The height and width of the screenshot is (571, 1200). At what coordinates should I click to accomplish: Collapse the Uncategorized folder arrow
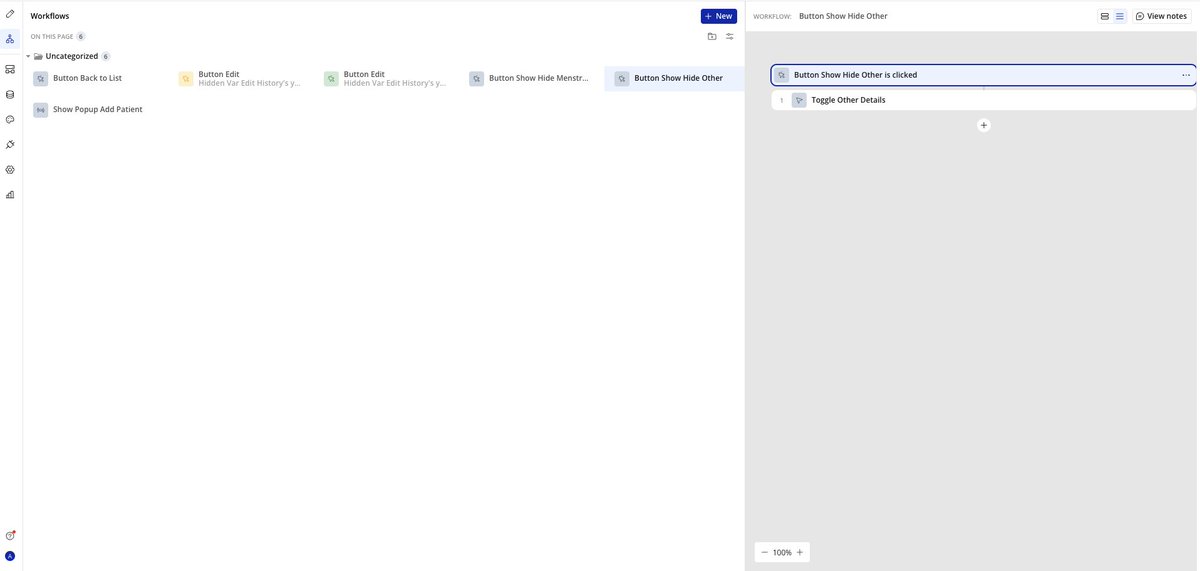pos(28,56)
